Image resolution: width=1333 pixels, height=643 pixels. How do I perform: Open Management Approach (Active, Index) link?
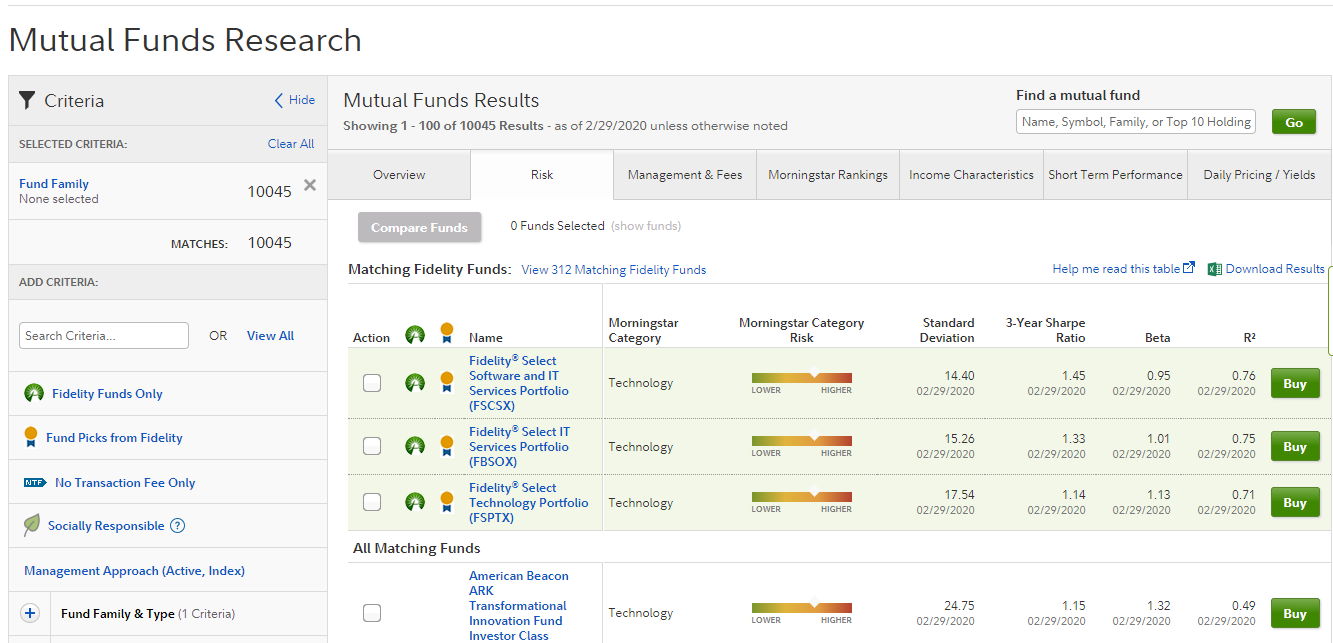point(134,571)
